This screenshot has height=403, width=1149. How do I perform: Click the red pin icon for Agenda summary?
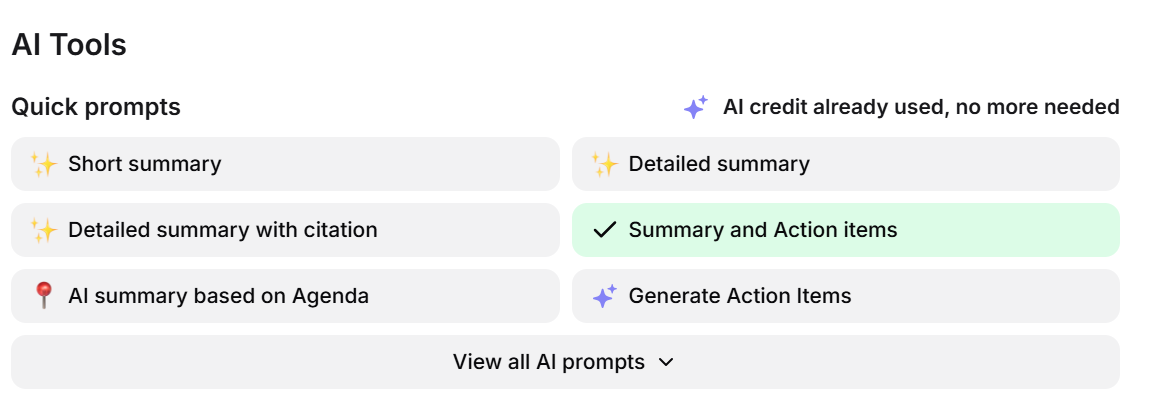43,296
